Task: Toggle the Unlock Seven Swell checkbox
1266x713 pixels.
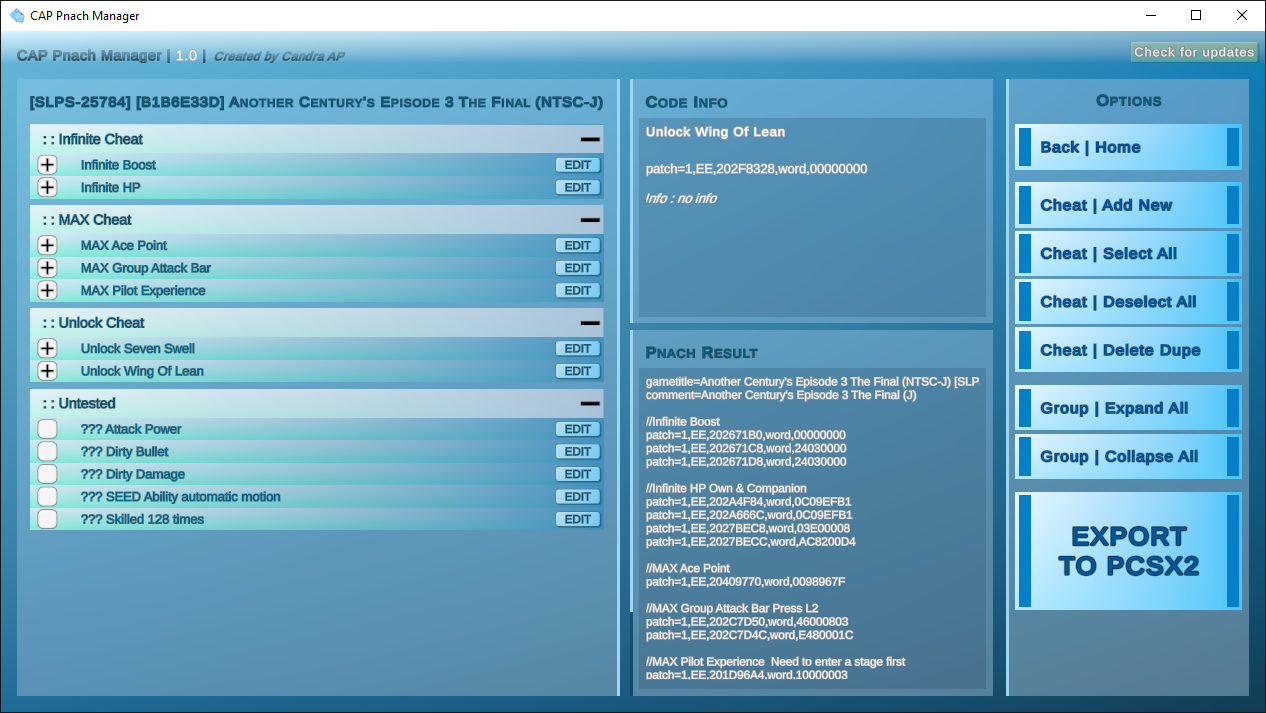Action: tap(47, 348)
